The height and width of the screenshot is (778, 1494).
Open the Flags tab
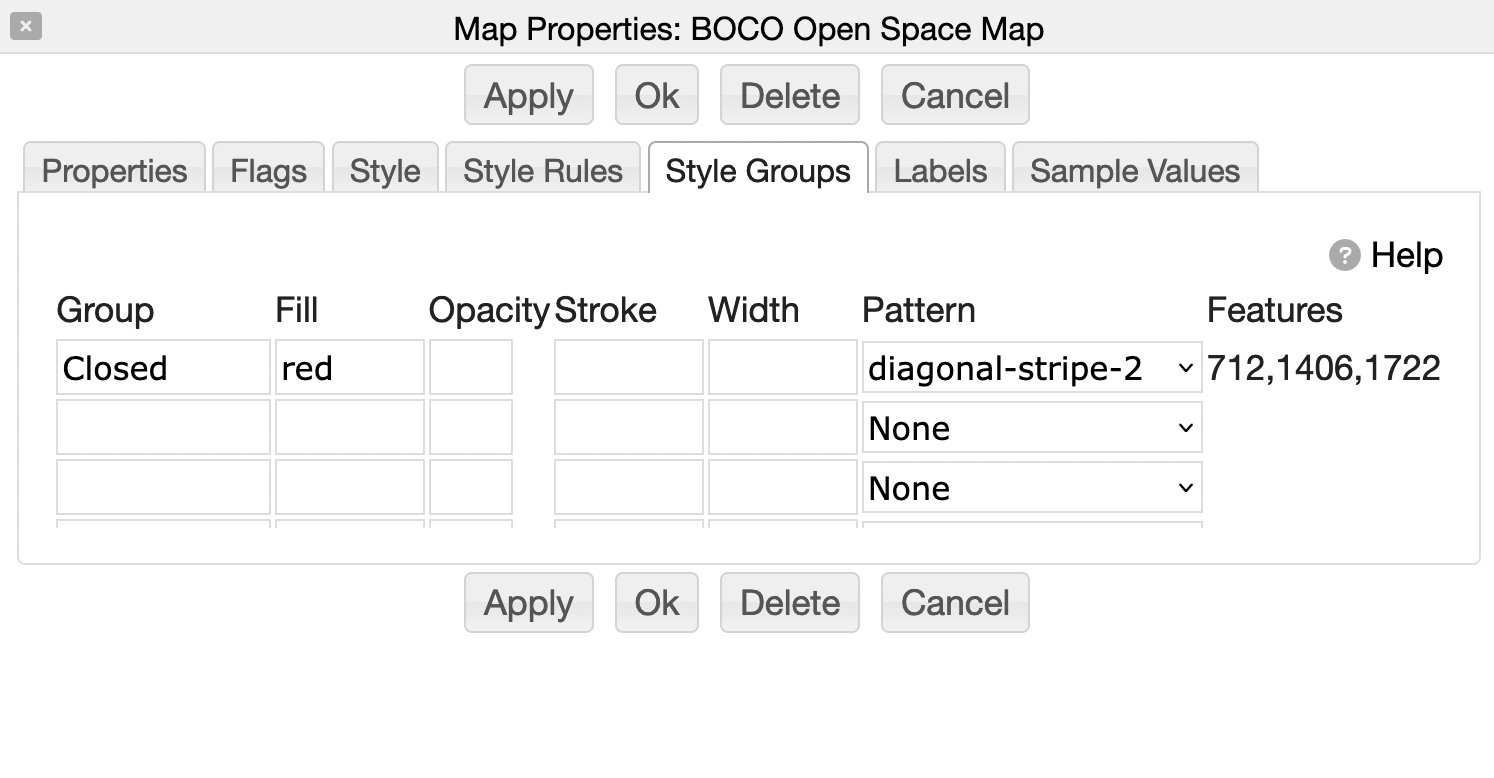[x=268, y=170]
